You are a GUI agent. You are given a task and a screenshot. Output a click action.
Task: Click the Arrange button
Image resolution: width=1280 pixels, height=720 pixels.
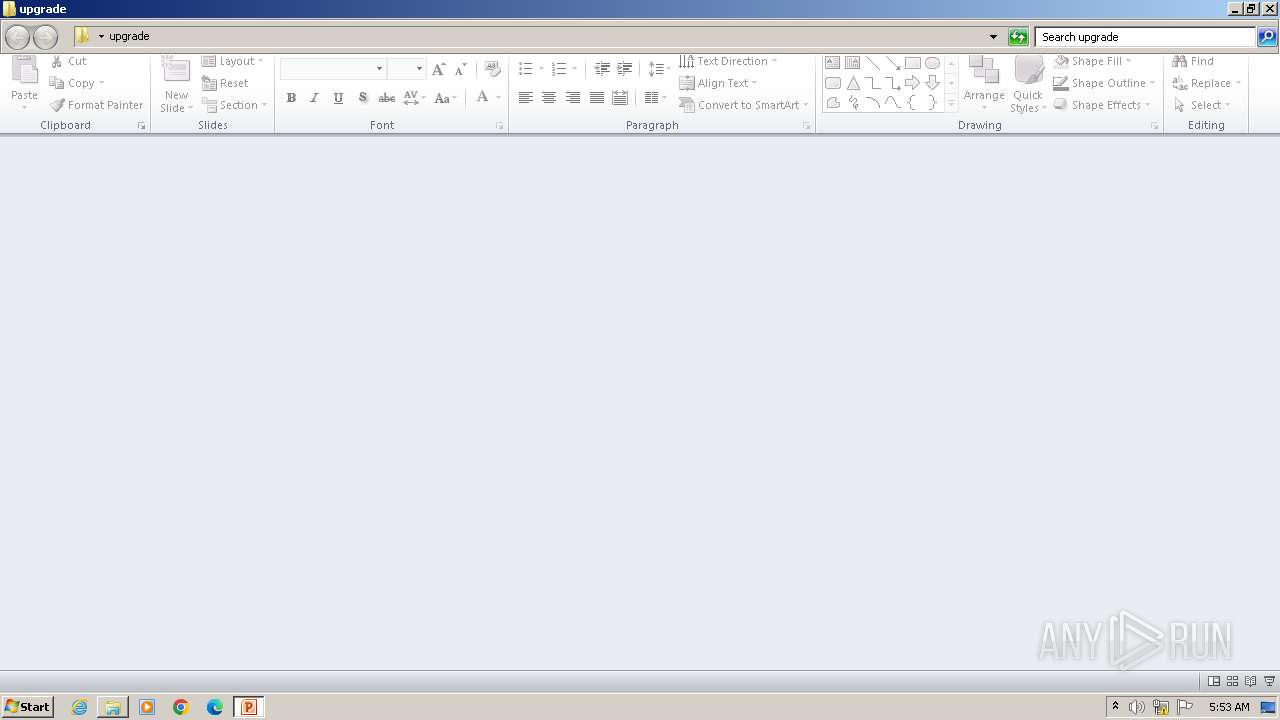pos(984,84)
